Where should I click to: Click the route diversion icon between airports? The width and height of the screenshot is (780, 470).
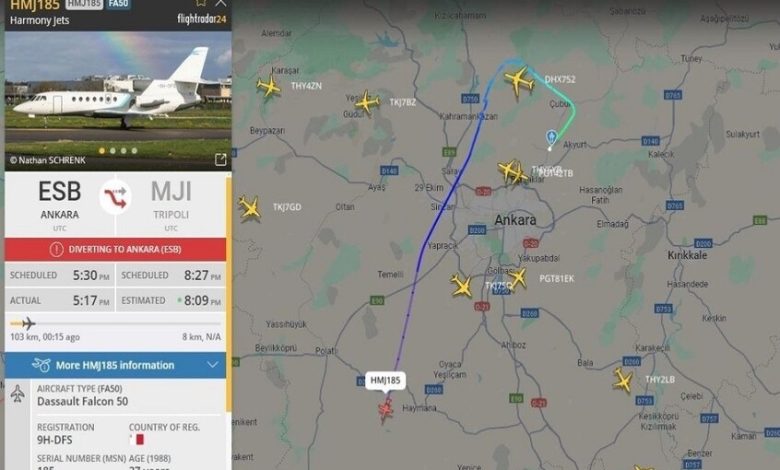(x=115, y=197)
